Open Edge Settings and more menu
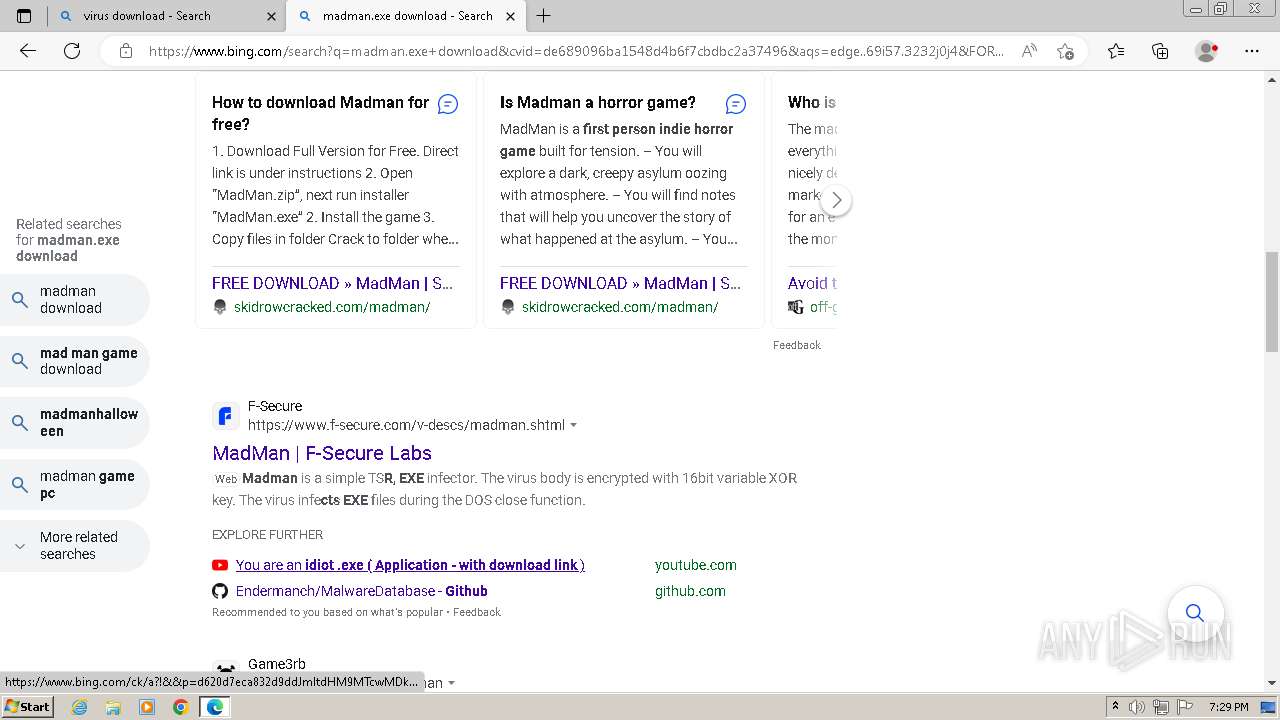The height and width of the screenshot is (720, 1280). pos(1252,51)
